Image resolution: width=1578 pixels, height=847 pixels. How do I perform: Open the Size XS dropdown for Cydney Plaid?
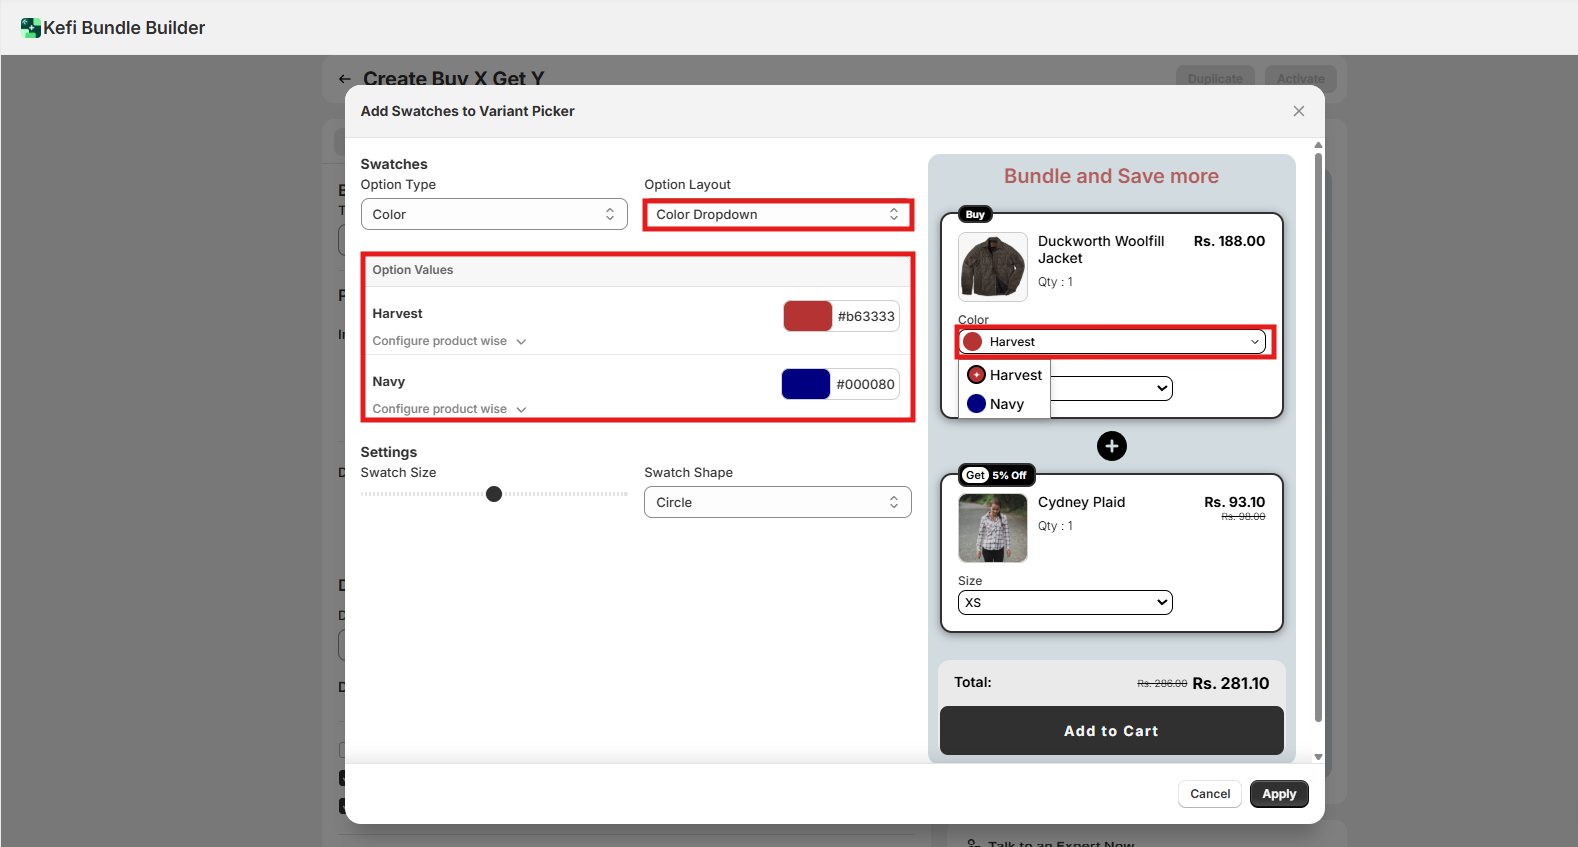1065,602
